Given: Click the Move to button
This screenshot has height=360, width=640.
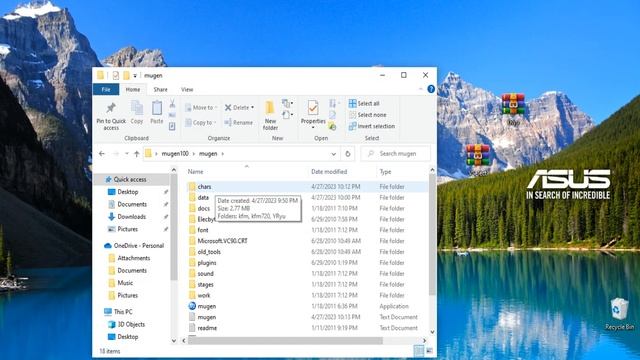Looking at the screenshot, I should (x=200, y=107).
